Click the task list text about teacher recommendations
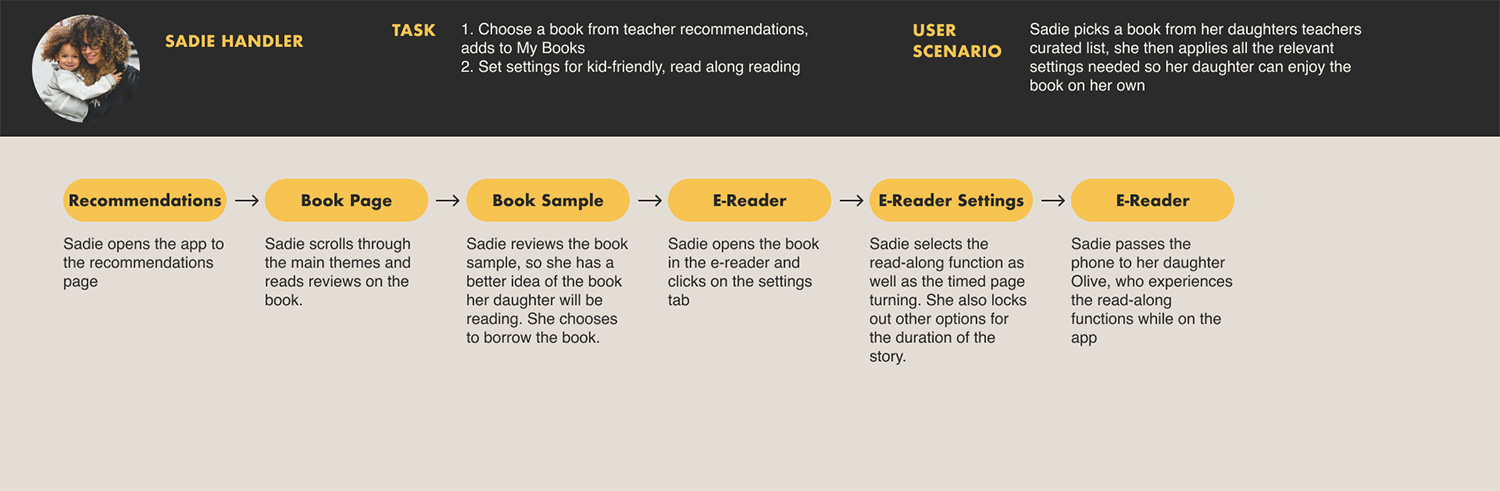This screenshot has height=491, width=1500. 634,48
